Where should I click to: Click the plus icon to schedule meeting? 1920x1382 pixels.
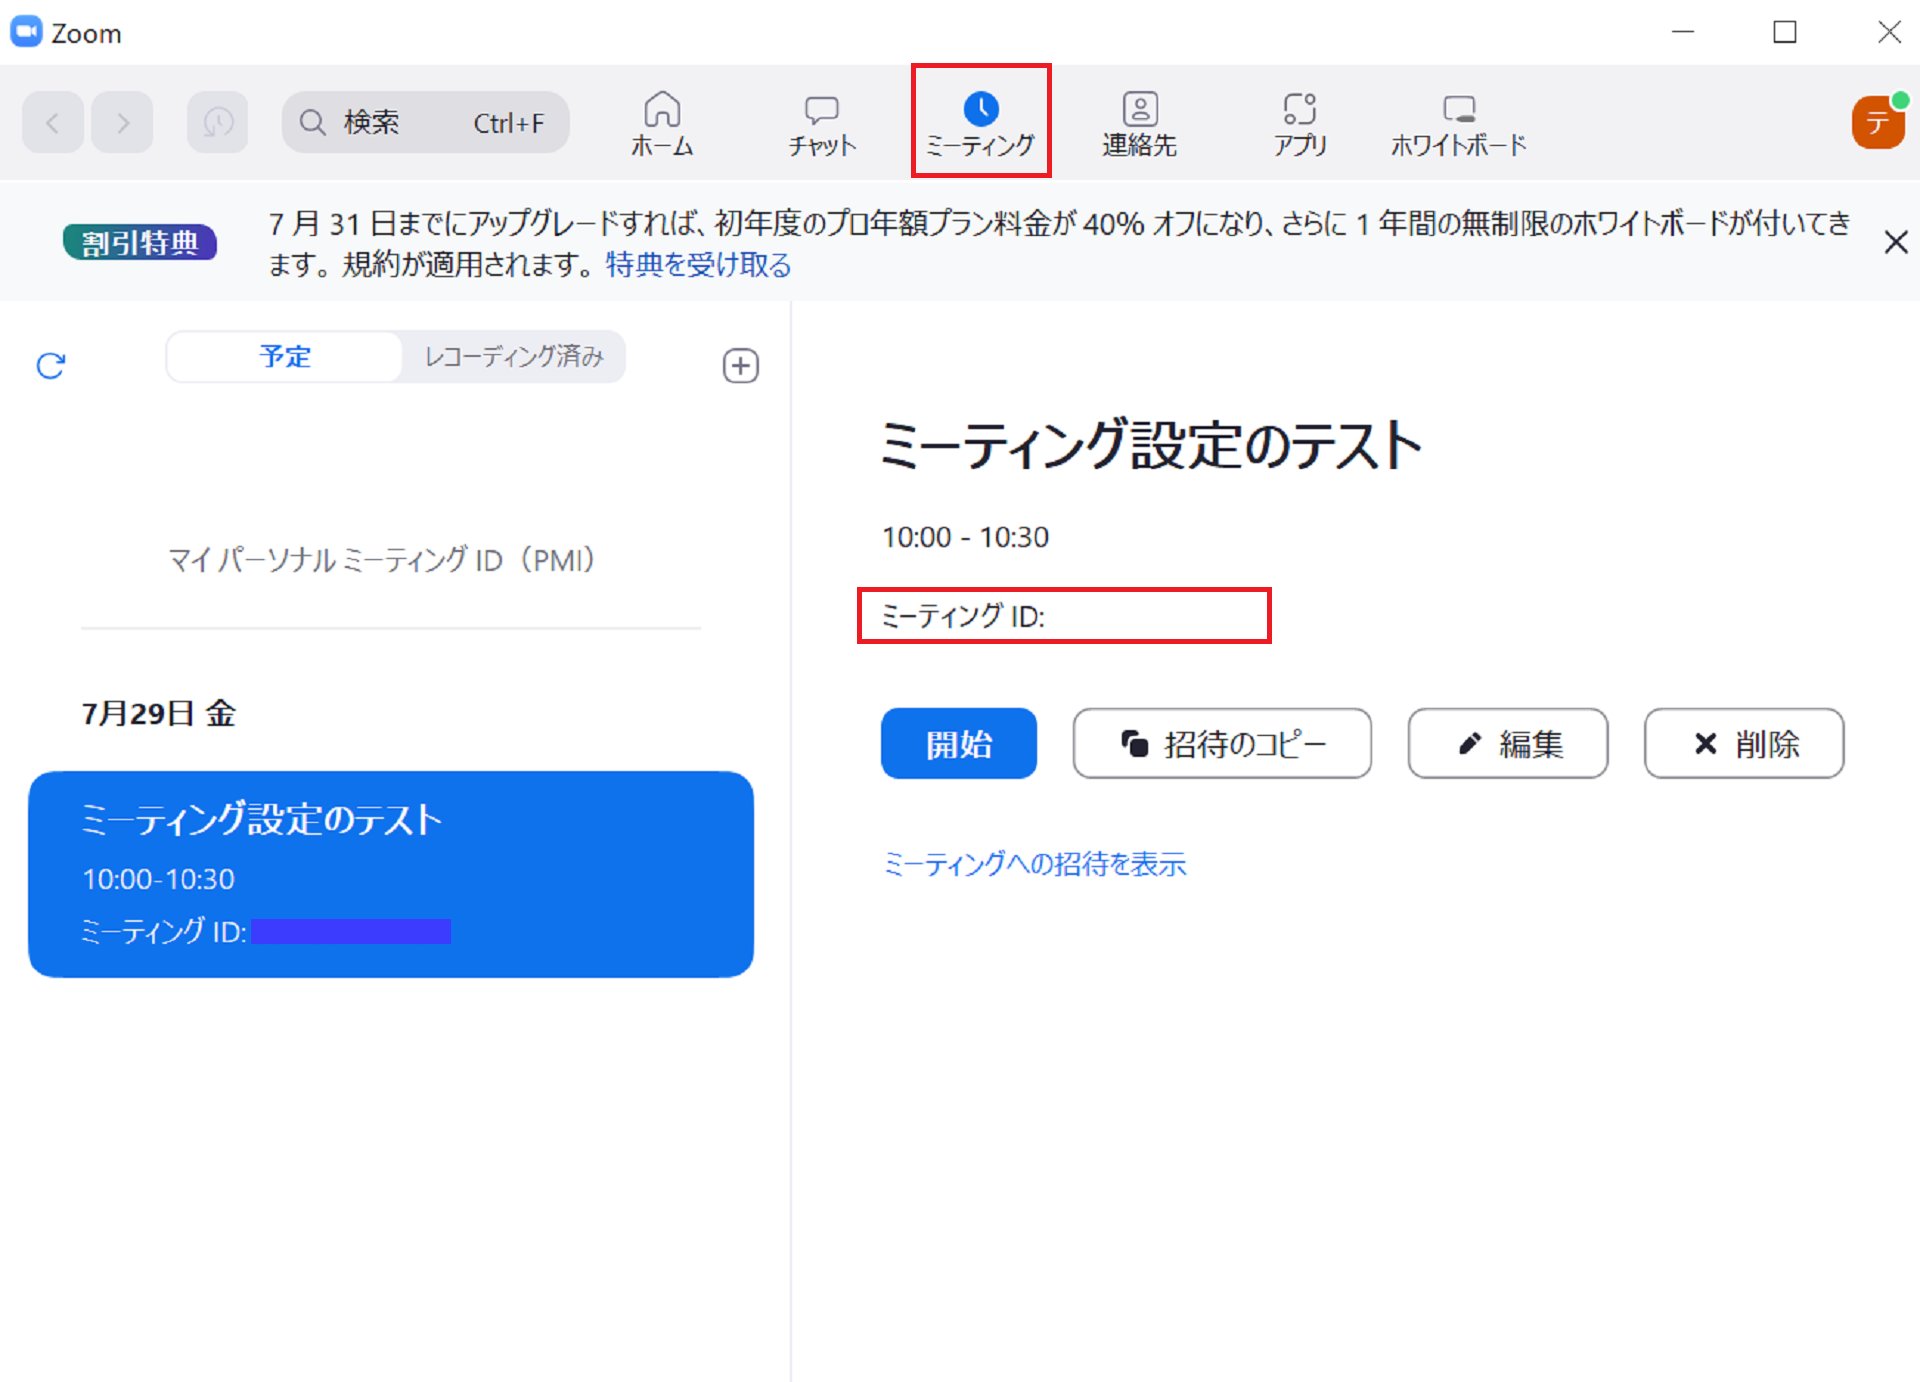[740, 366]
